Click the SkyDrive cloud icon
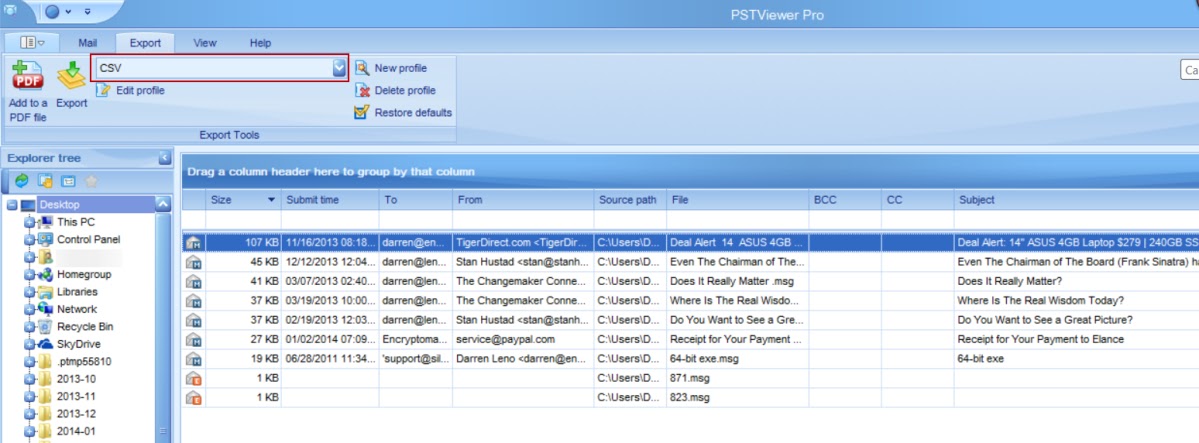1199x443 pixels. point(45,344)
